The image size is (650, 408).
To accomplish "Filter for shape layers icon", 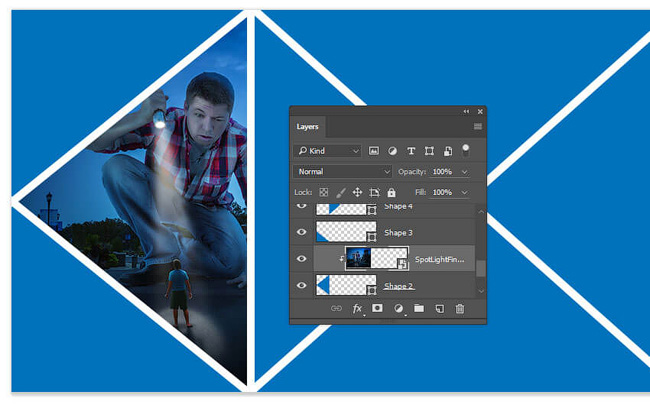I will (x=429, y=151).
